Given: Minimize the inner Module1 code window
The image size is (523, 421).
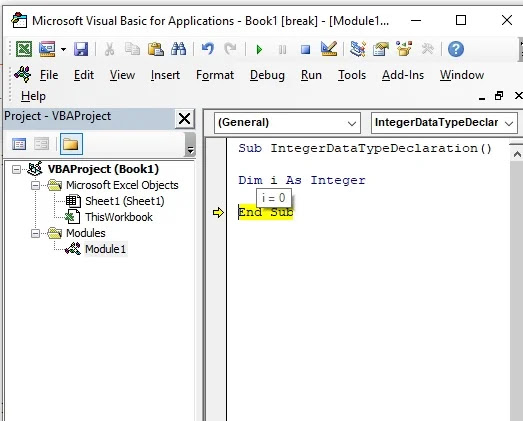Looking at the screenshot, I should pyautogui.click(x=482, y=97).
